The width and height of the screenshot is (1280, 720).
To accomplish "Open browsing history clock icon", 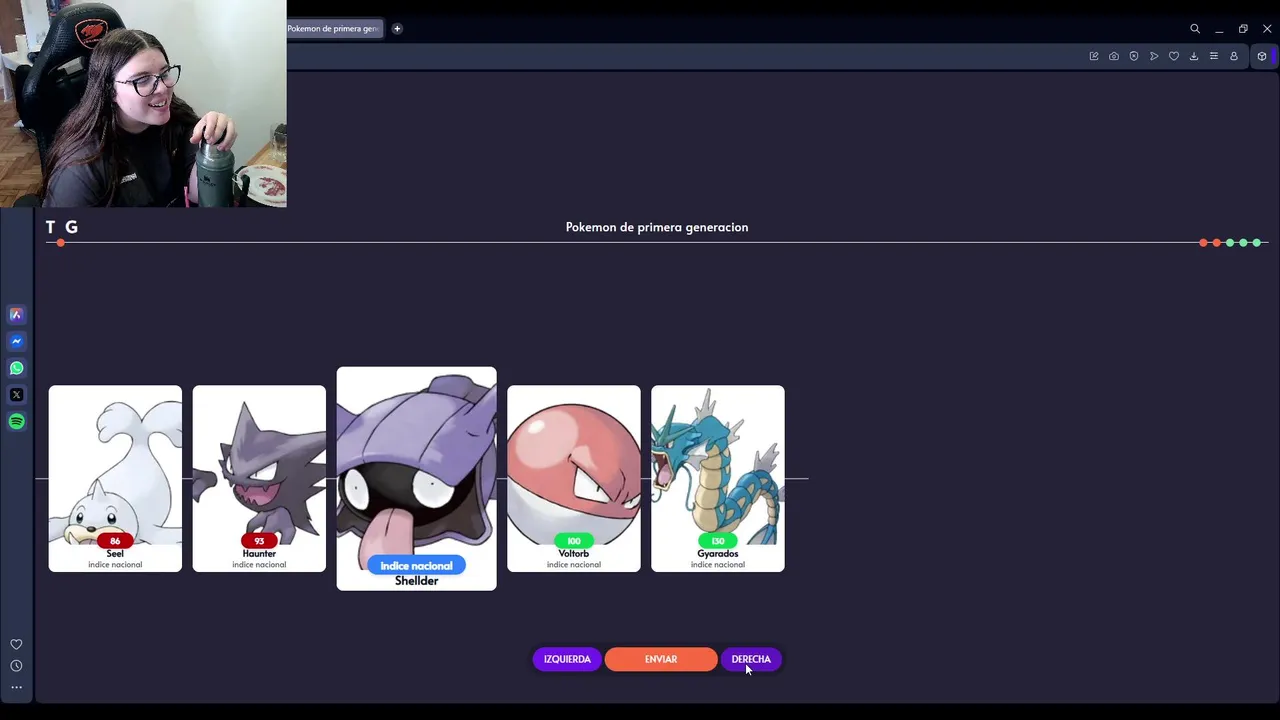I will 16,666.
